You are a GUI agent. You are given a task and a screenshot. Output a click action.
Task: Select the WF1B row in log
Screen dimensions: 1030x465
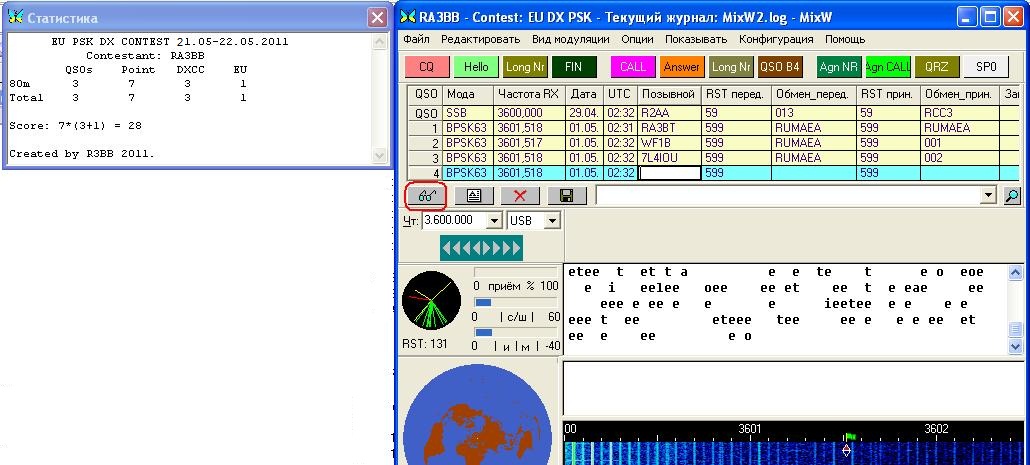click(668, 143)
